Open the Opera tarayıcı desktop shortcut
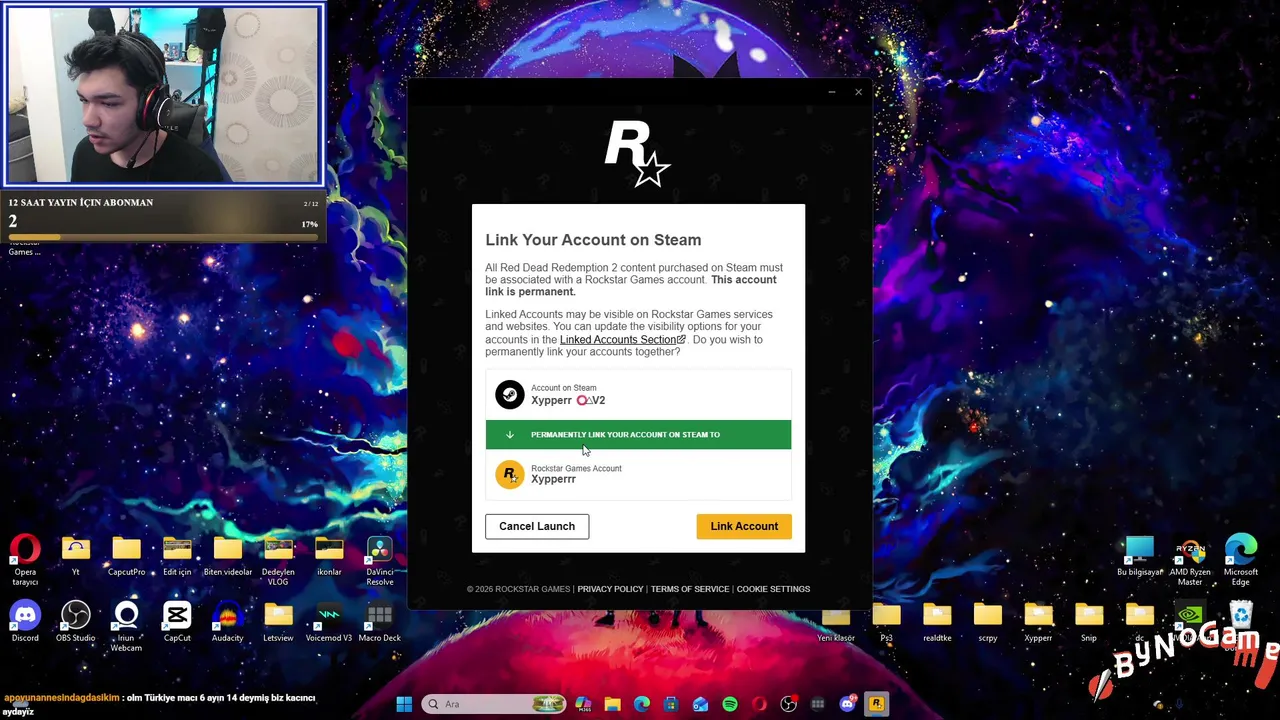This screenshot has height=720, width=1280. pos(25,561)
